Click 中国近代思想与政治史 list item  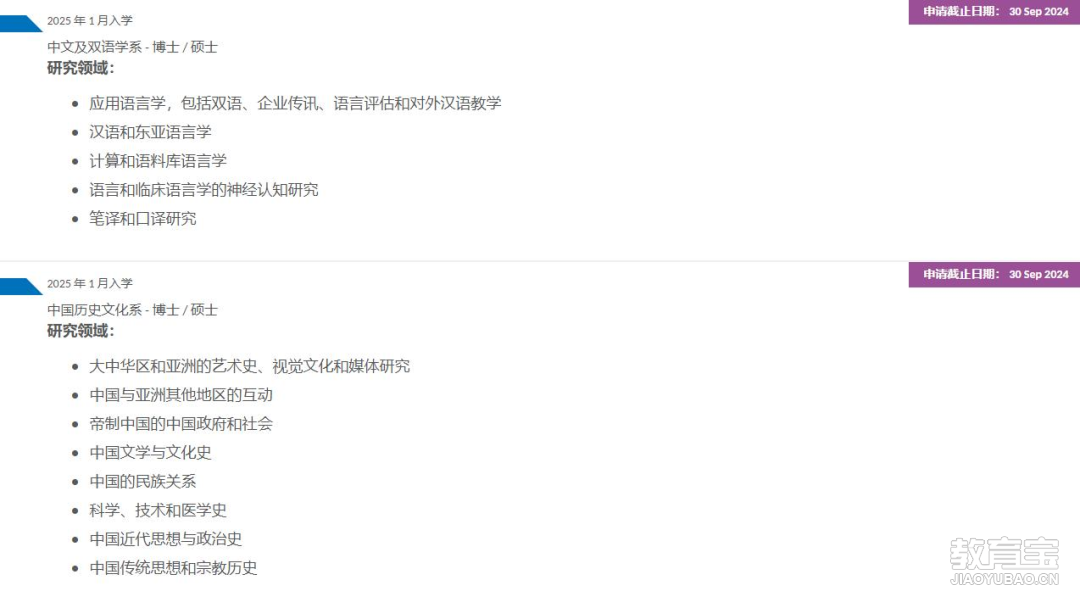[165, 540]
